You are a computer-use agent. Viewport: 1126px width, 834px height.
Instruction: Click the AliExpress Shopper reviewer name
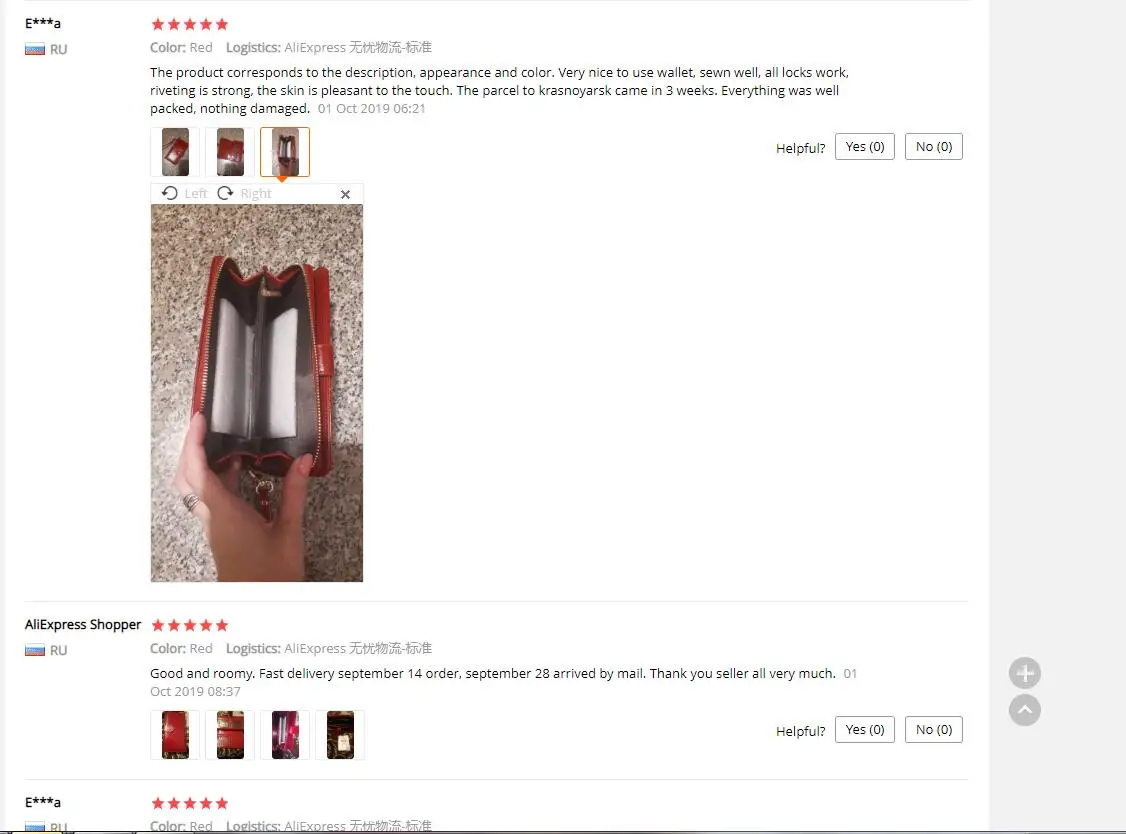click(x=83, y=624)
